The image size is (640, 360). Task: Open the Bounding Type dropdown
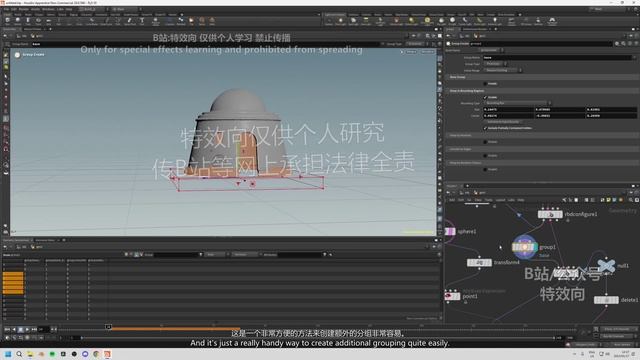(517, 103)
